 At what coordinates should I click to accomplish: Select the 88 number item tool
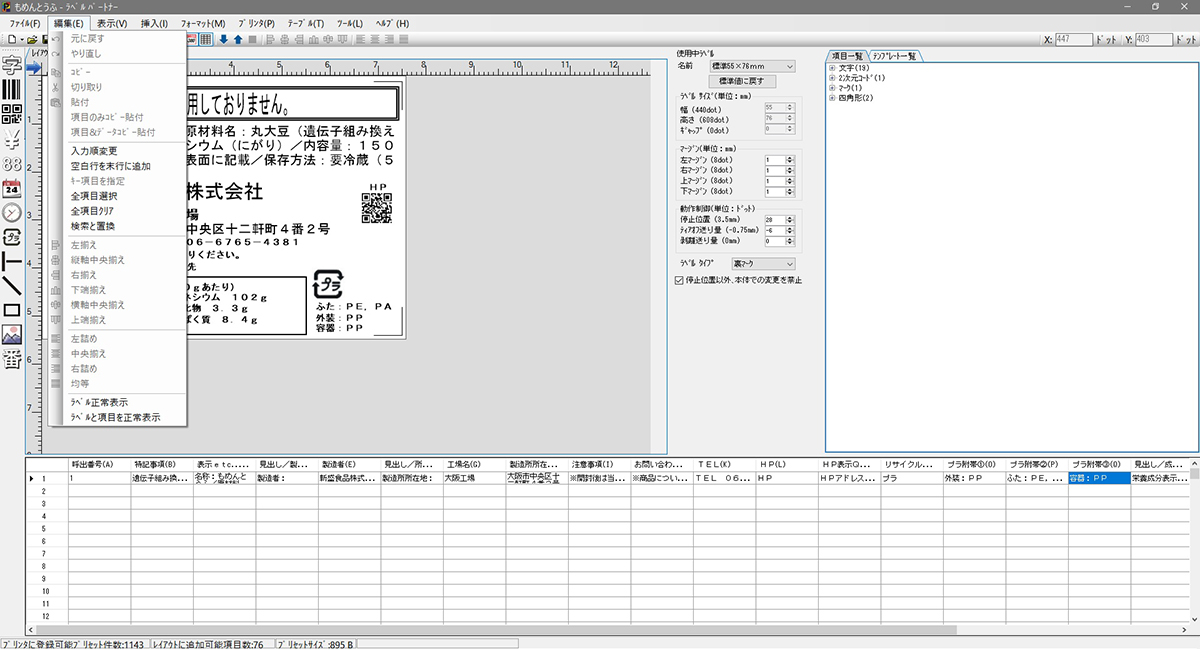click(12, 163)
